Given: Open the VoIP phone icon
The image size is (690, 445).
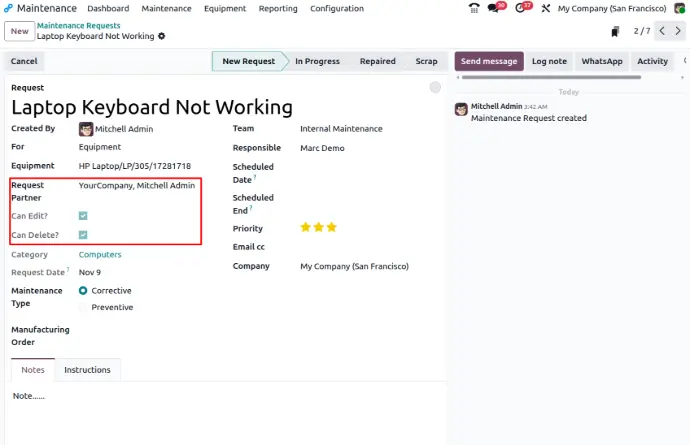Looking at the screenshot, I should pyautogui.click(x=474, y=8).
